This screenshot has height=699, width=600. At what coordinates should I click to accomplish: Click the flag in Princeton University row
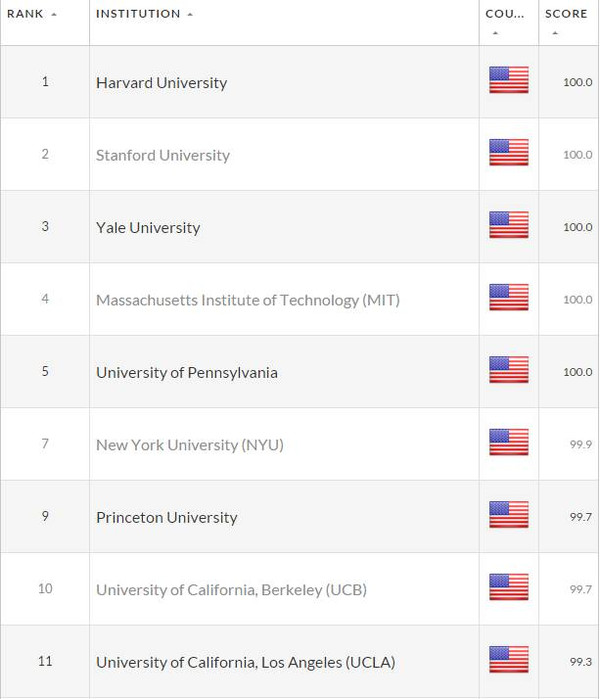pyautogui.click(x=509, y=515)
